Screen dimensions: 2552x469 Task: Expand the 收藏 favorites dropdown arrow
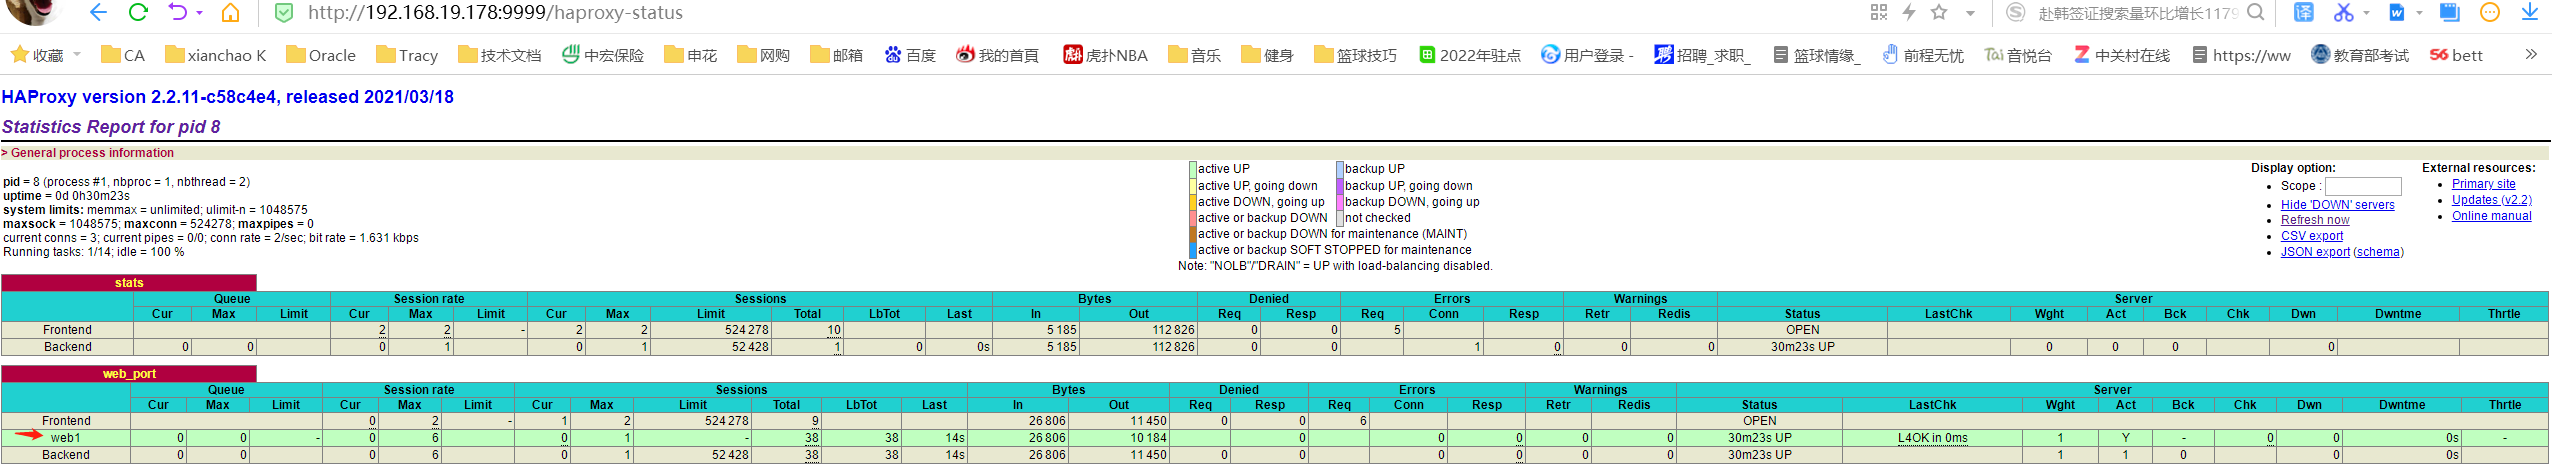(x=77, y=54)
